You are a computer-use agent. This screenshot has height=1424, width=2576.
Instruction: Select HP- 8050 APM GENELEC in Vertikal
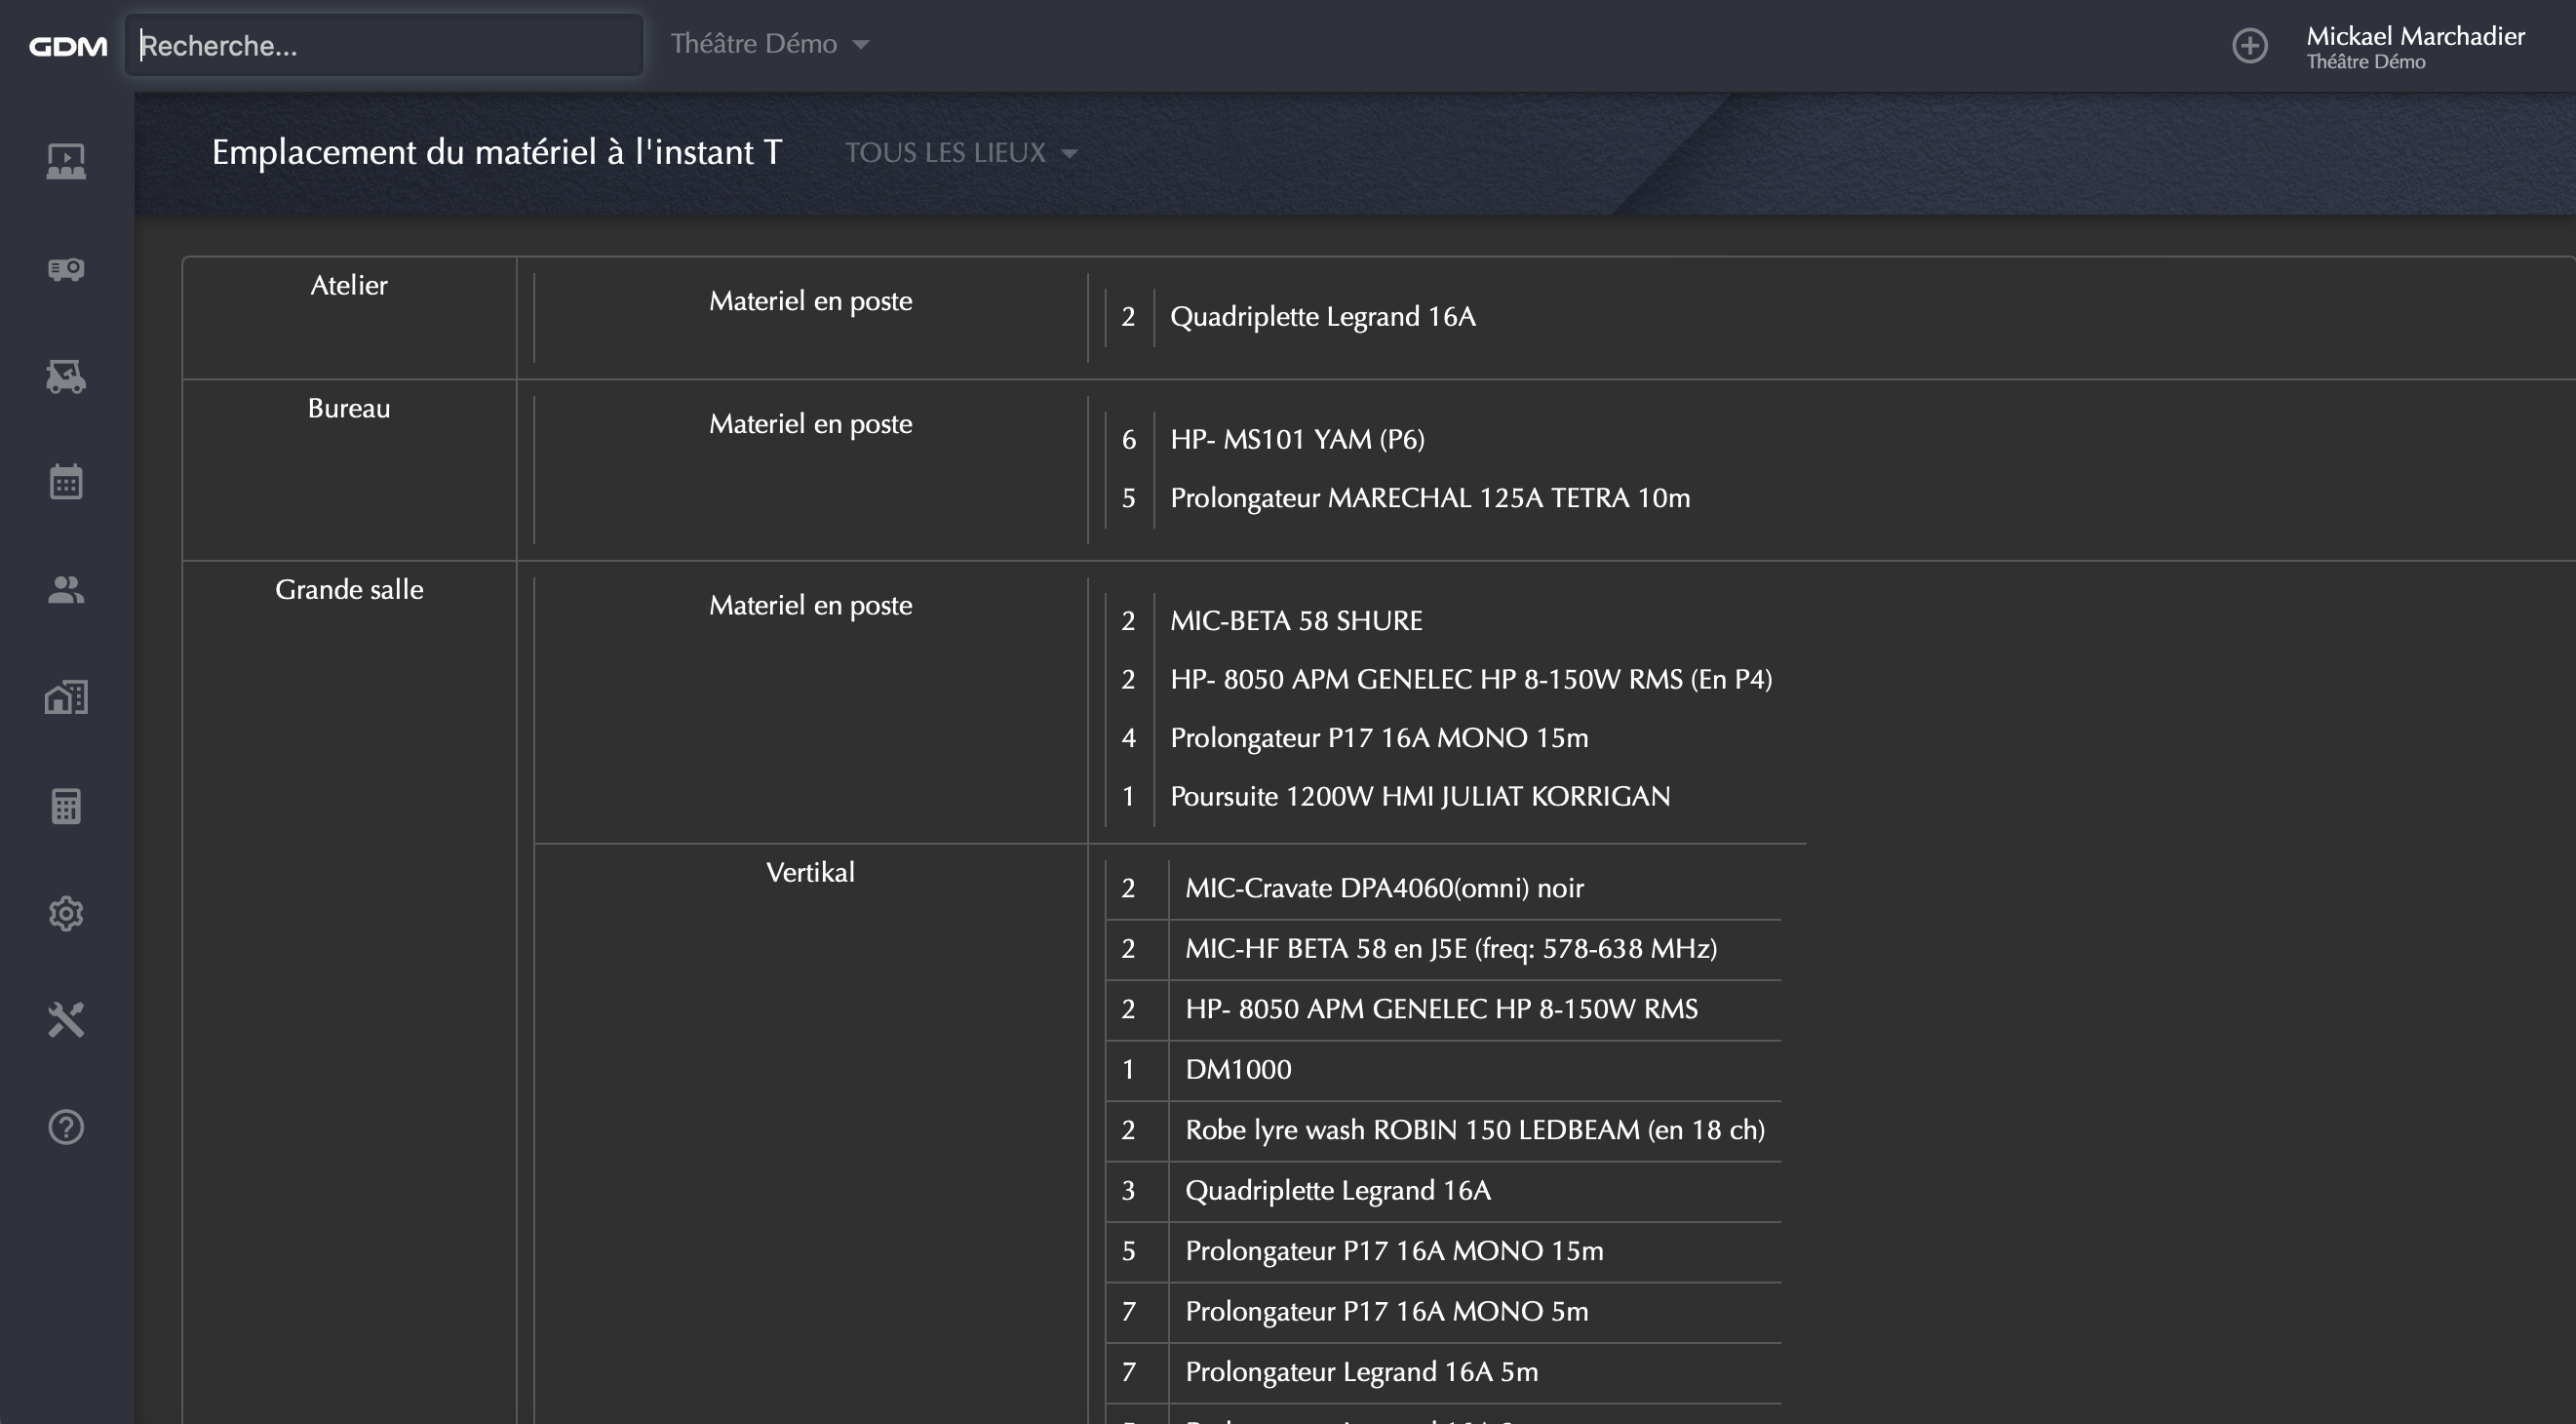point(1441,1009)
